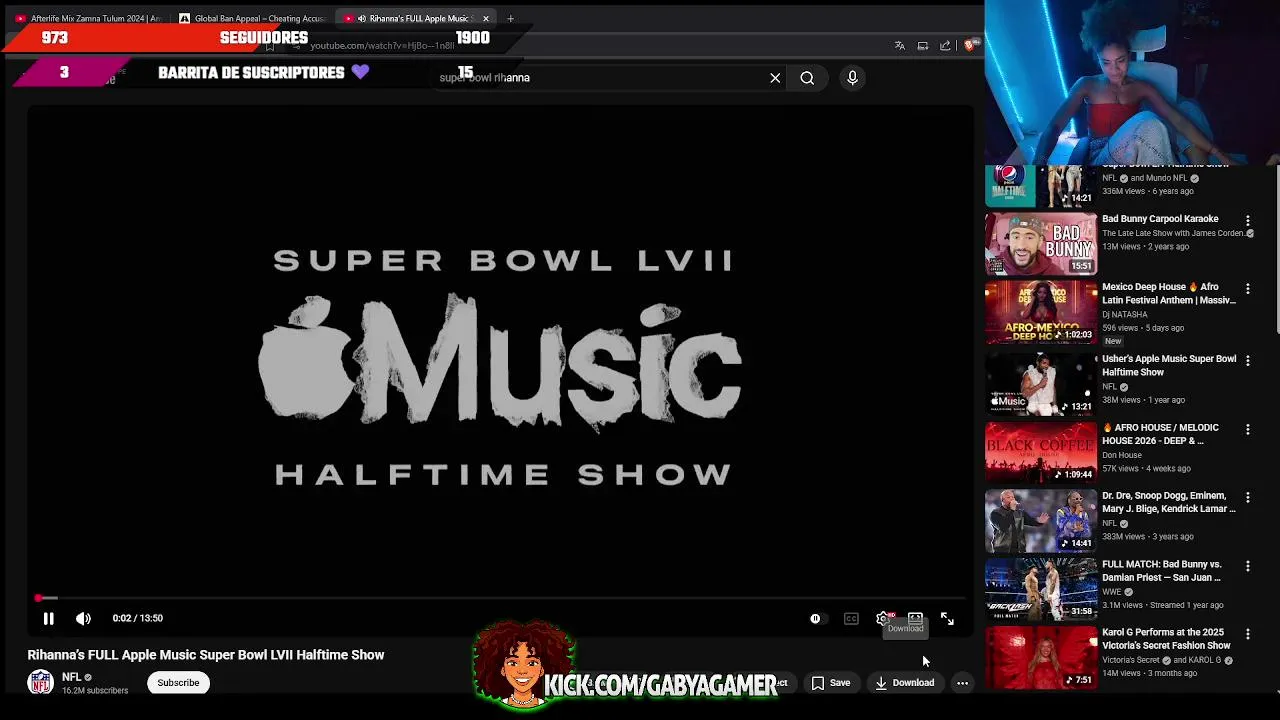Click the browser translate page icon
This screenshot has height=720, width=1280.
(899, 46)
